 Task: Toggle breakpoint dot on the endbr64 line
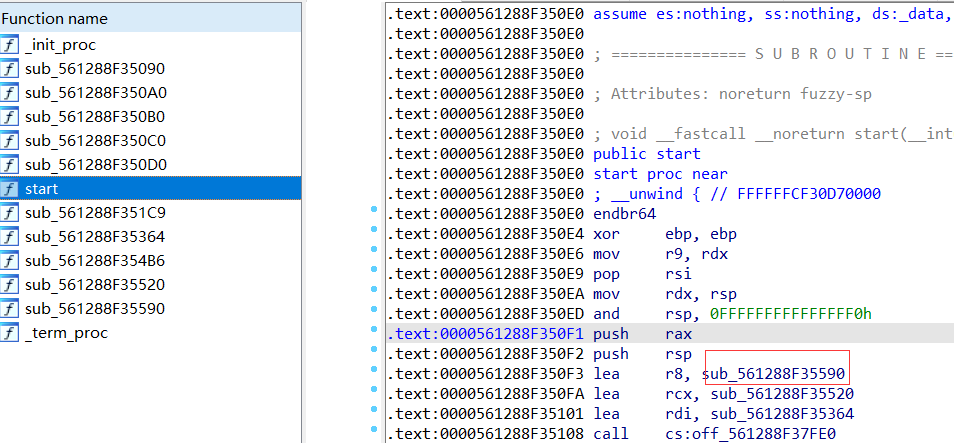pyautogui.click(x=374, y=213)
